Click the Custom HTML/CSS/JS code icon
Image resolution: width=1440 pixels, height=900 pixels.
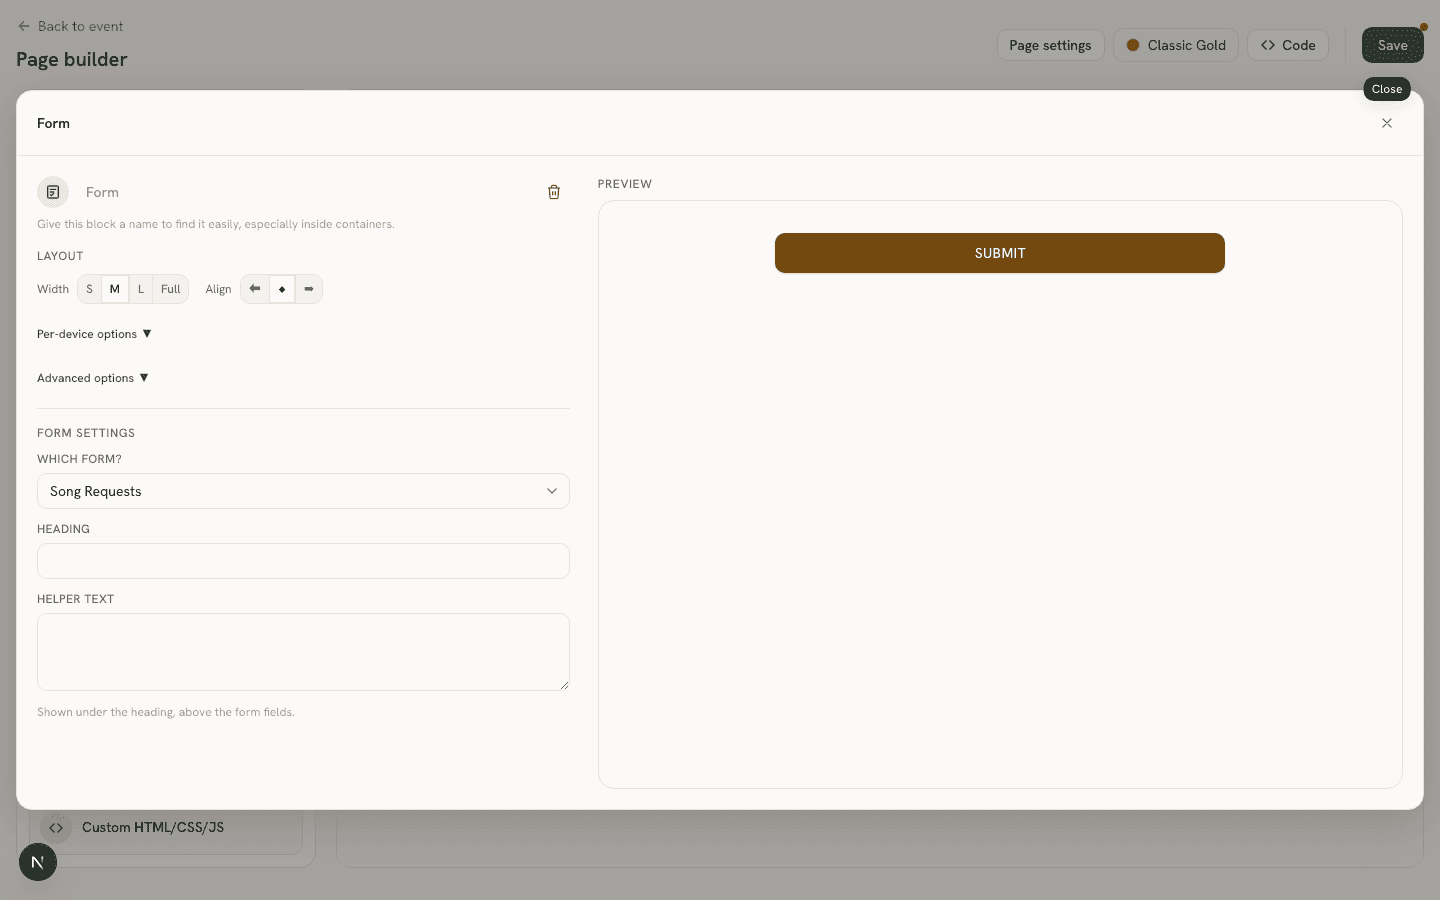(56, 828)
